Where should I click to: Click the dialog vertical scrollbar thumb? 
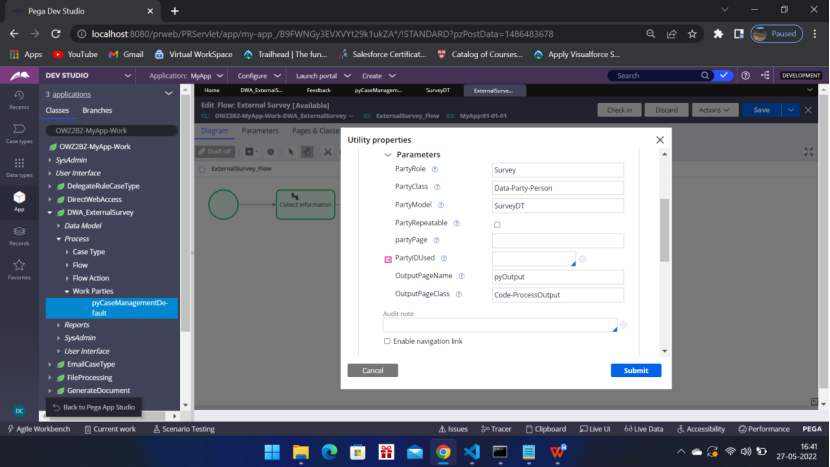pos(664,230)
